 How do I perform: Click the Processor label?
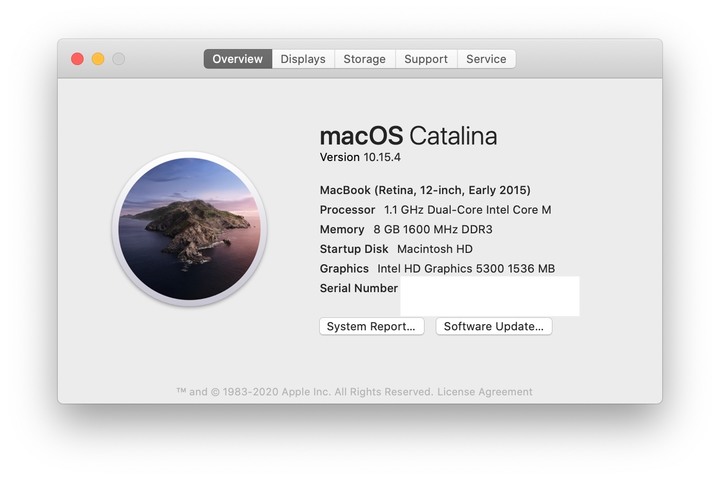click(x=347, y=210)
